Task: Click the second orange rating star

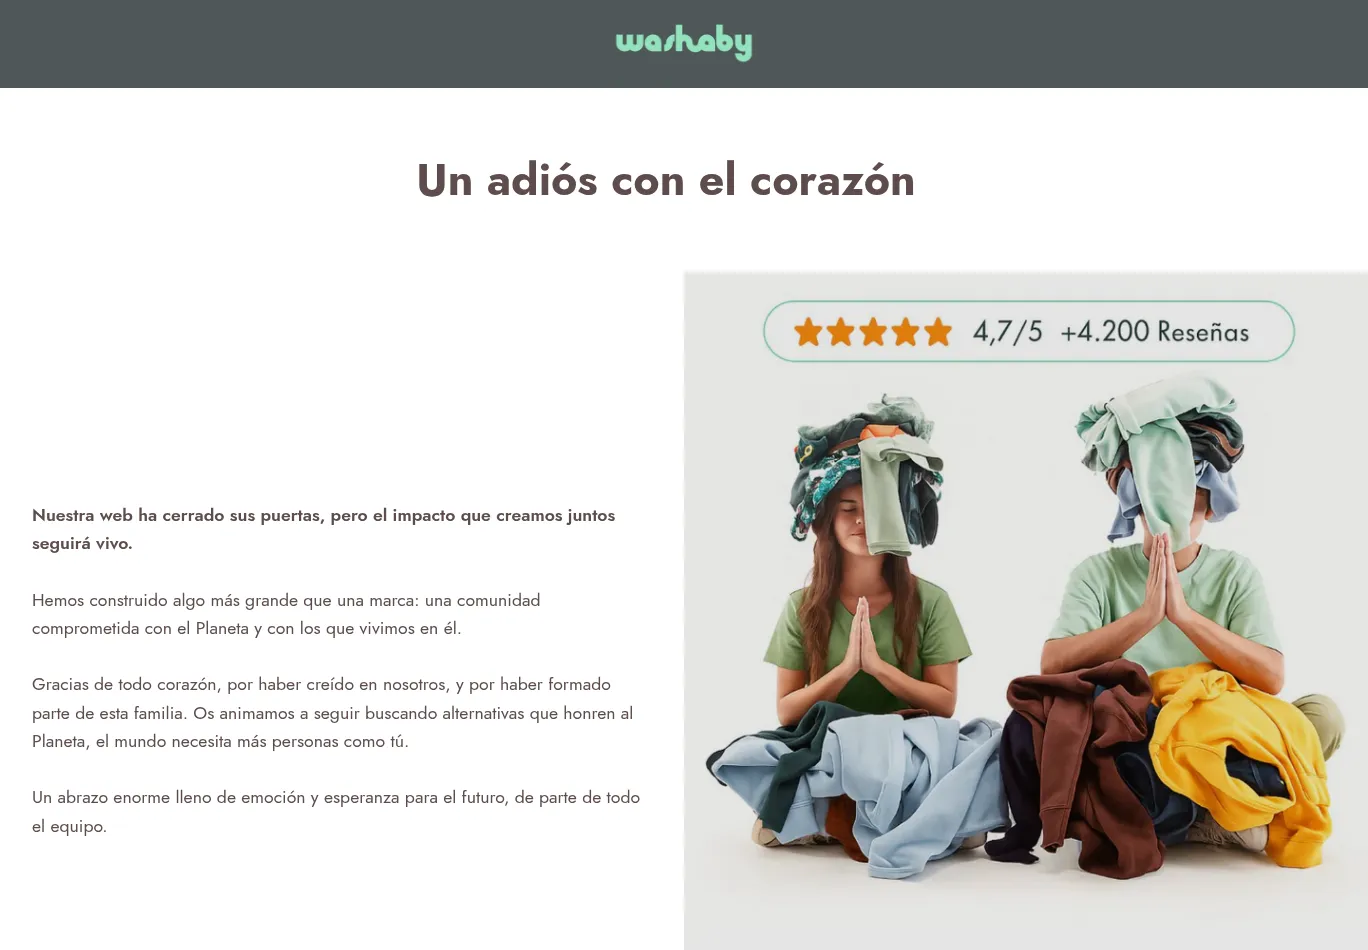Action: [840, 332]
